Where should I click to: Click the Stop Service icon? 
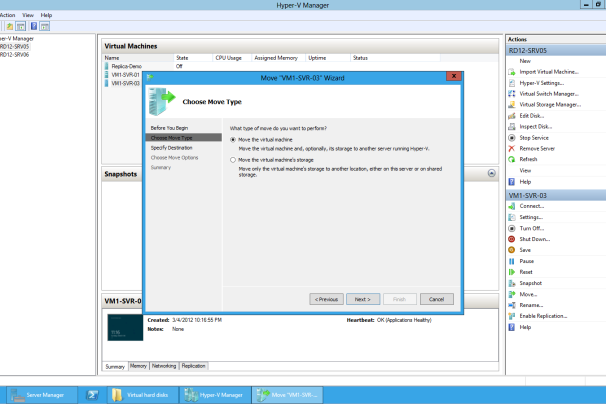[512, 138]
